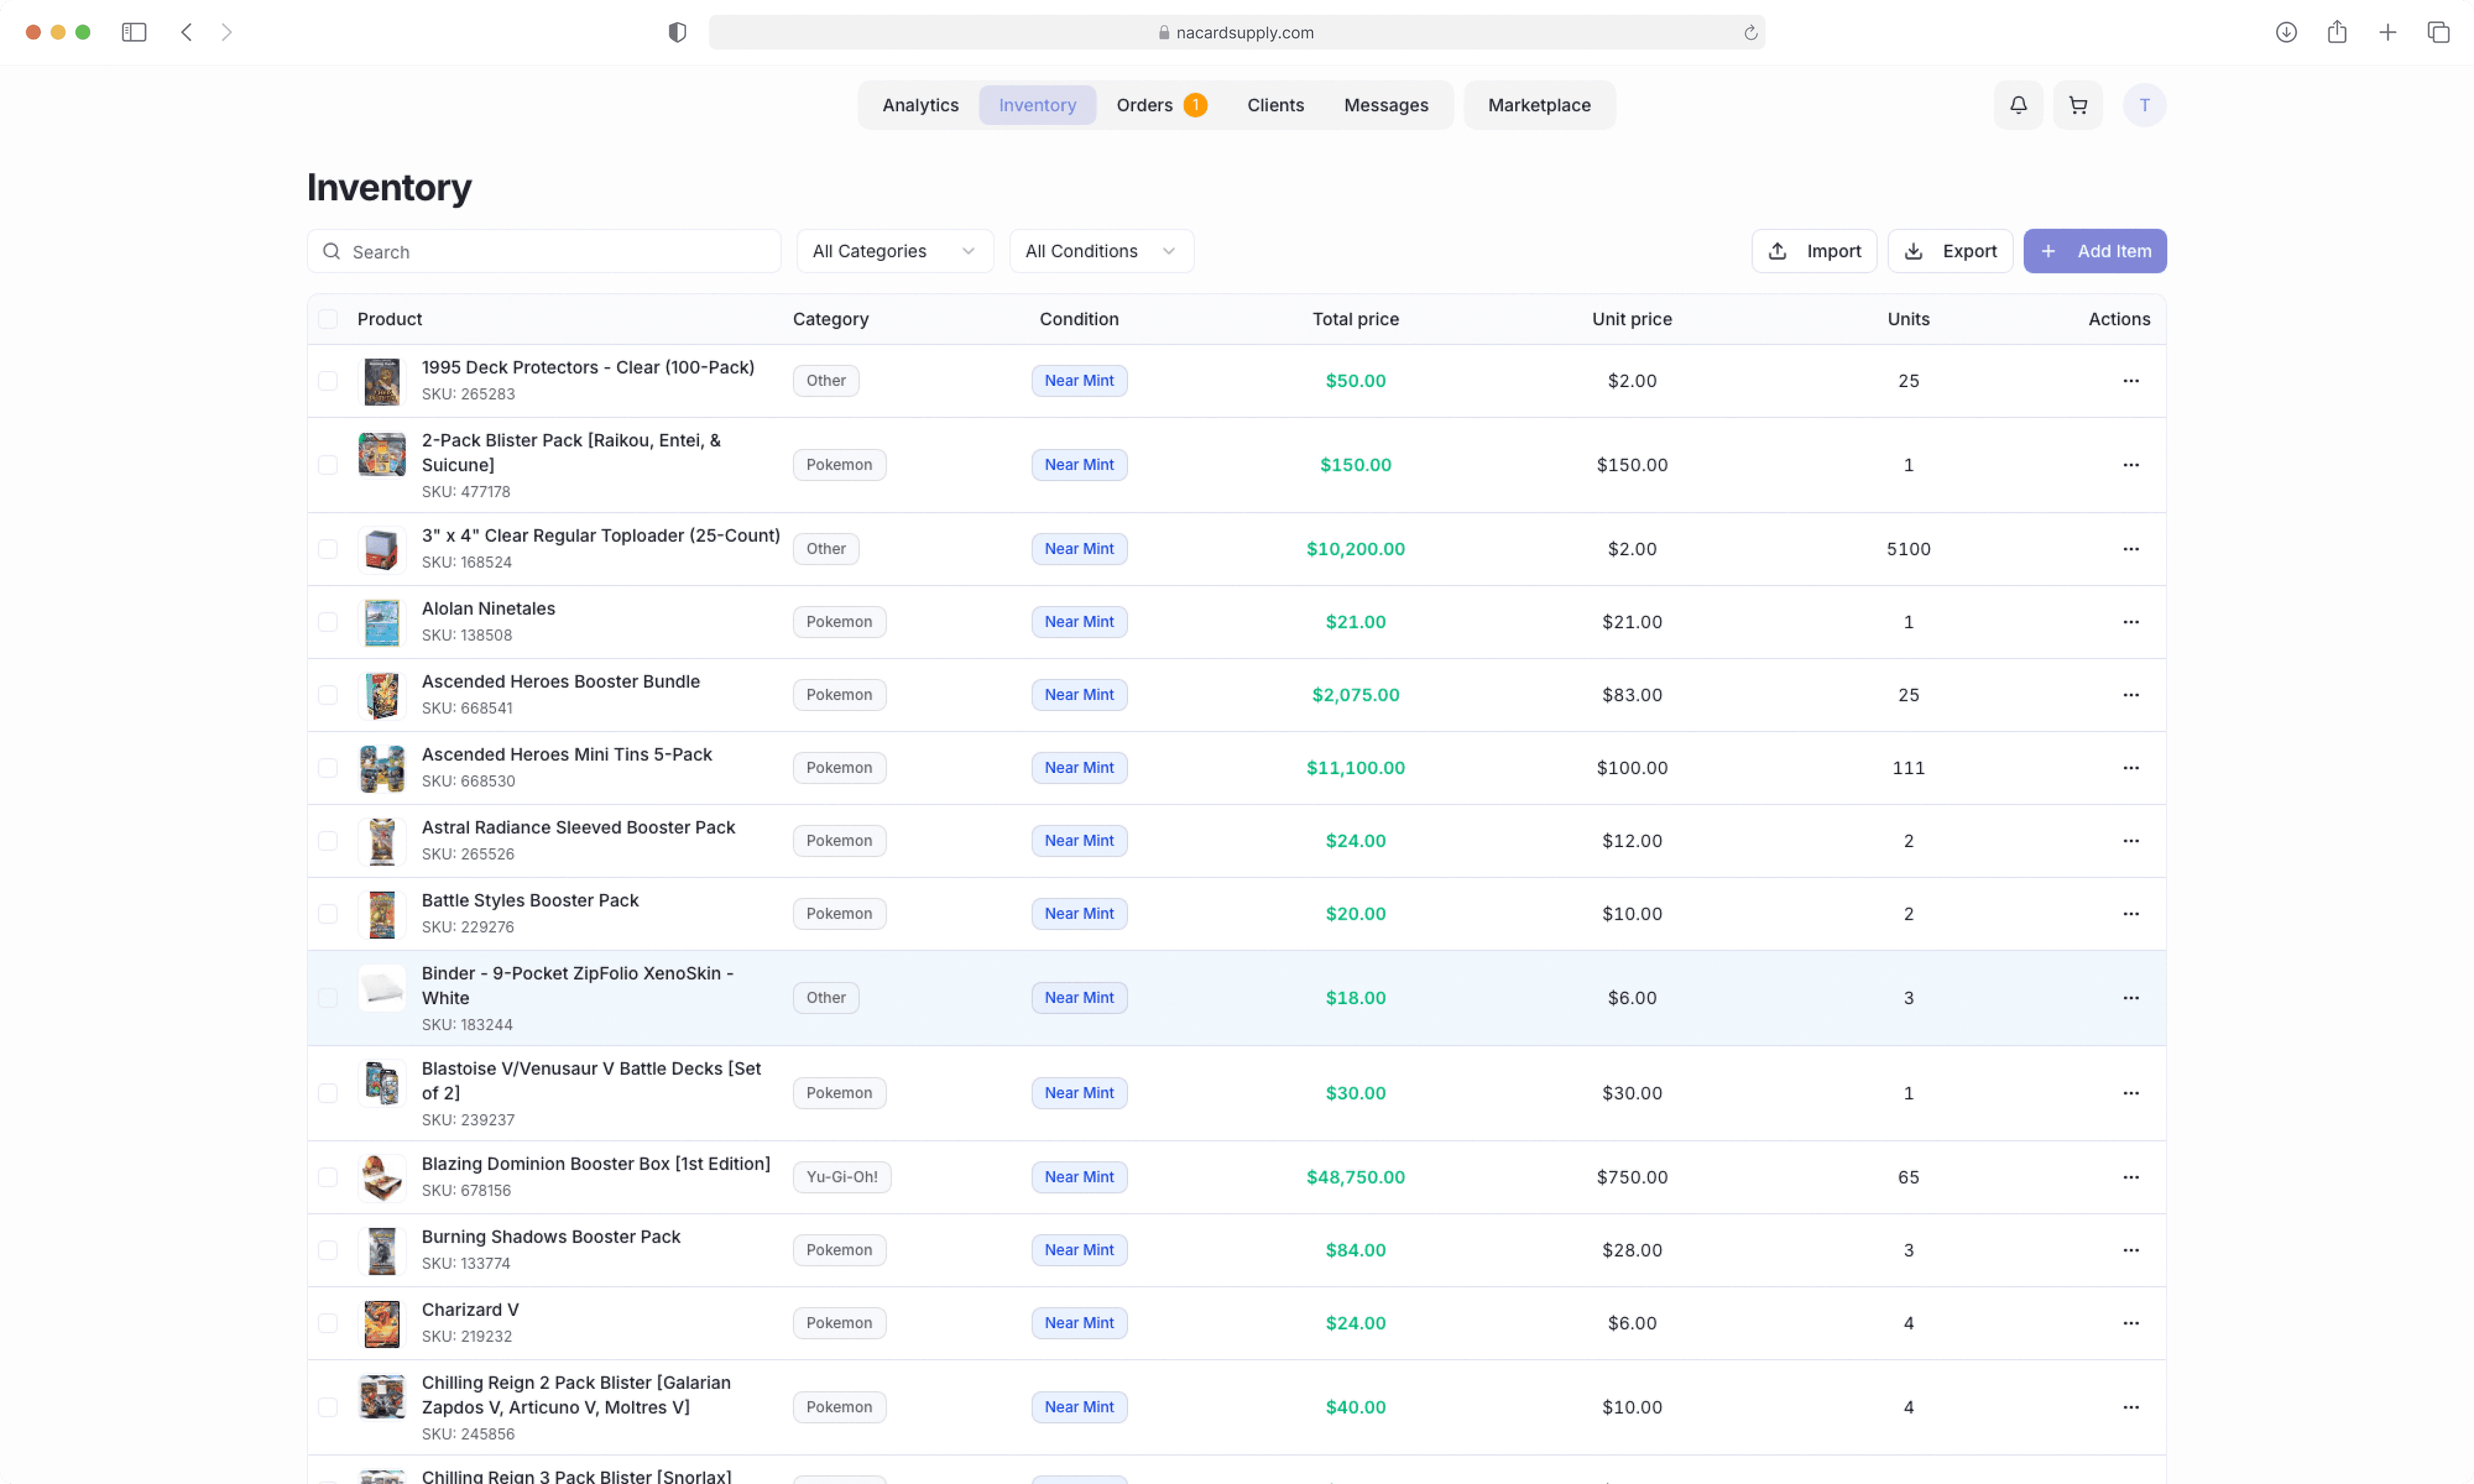
Task: Switch to the Analytics tab
Action: (920, 105)
